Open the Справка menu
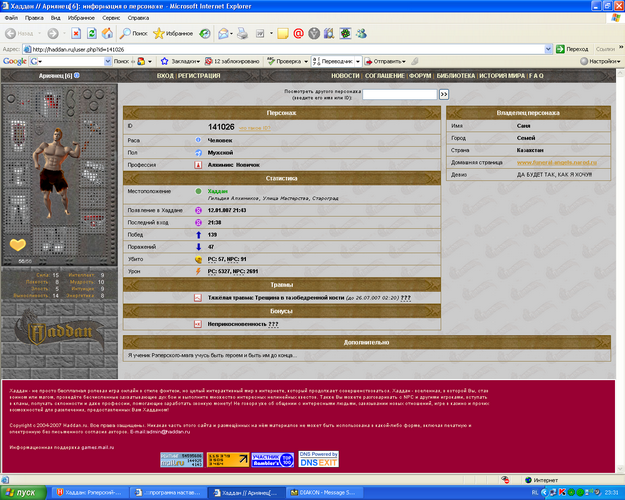This screenshot has height=500, width=625. tap(138, 18)
